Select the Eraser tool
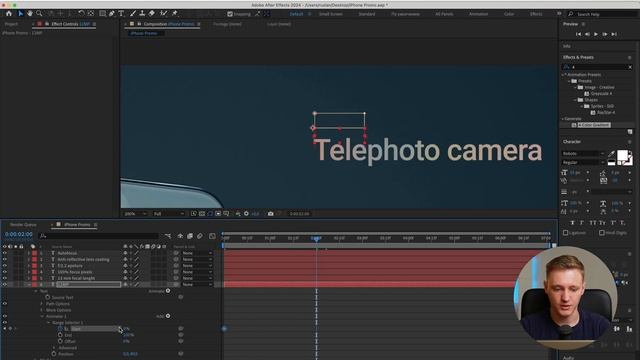 (151, 13)
